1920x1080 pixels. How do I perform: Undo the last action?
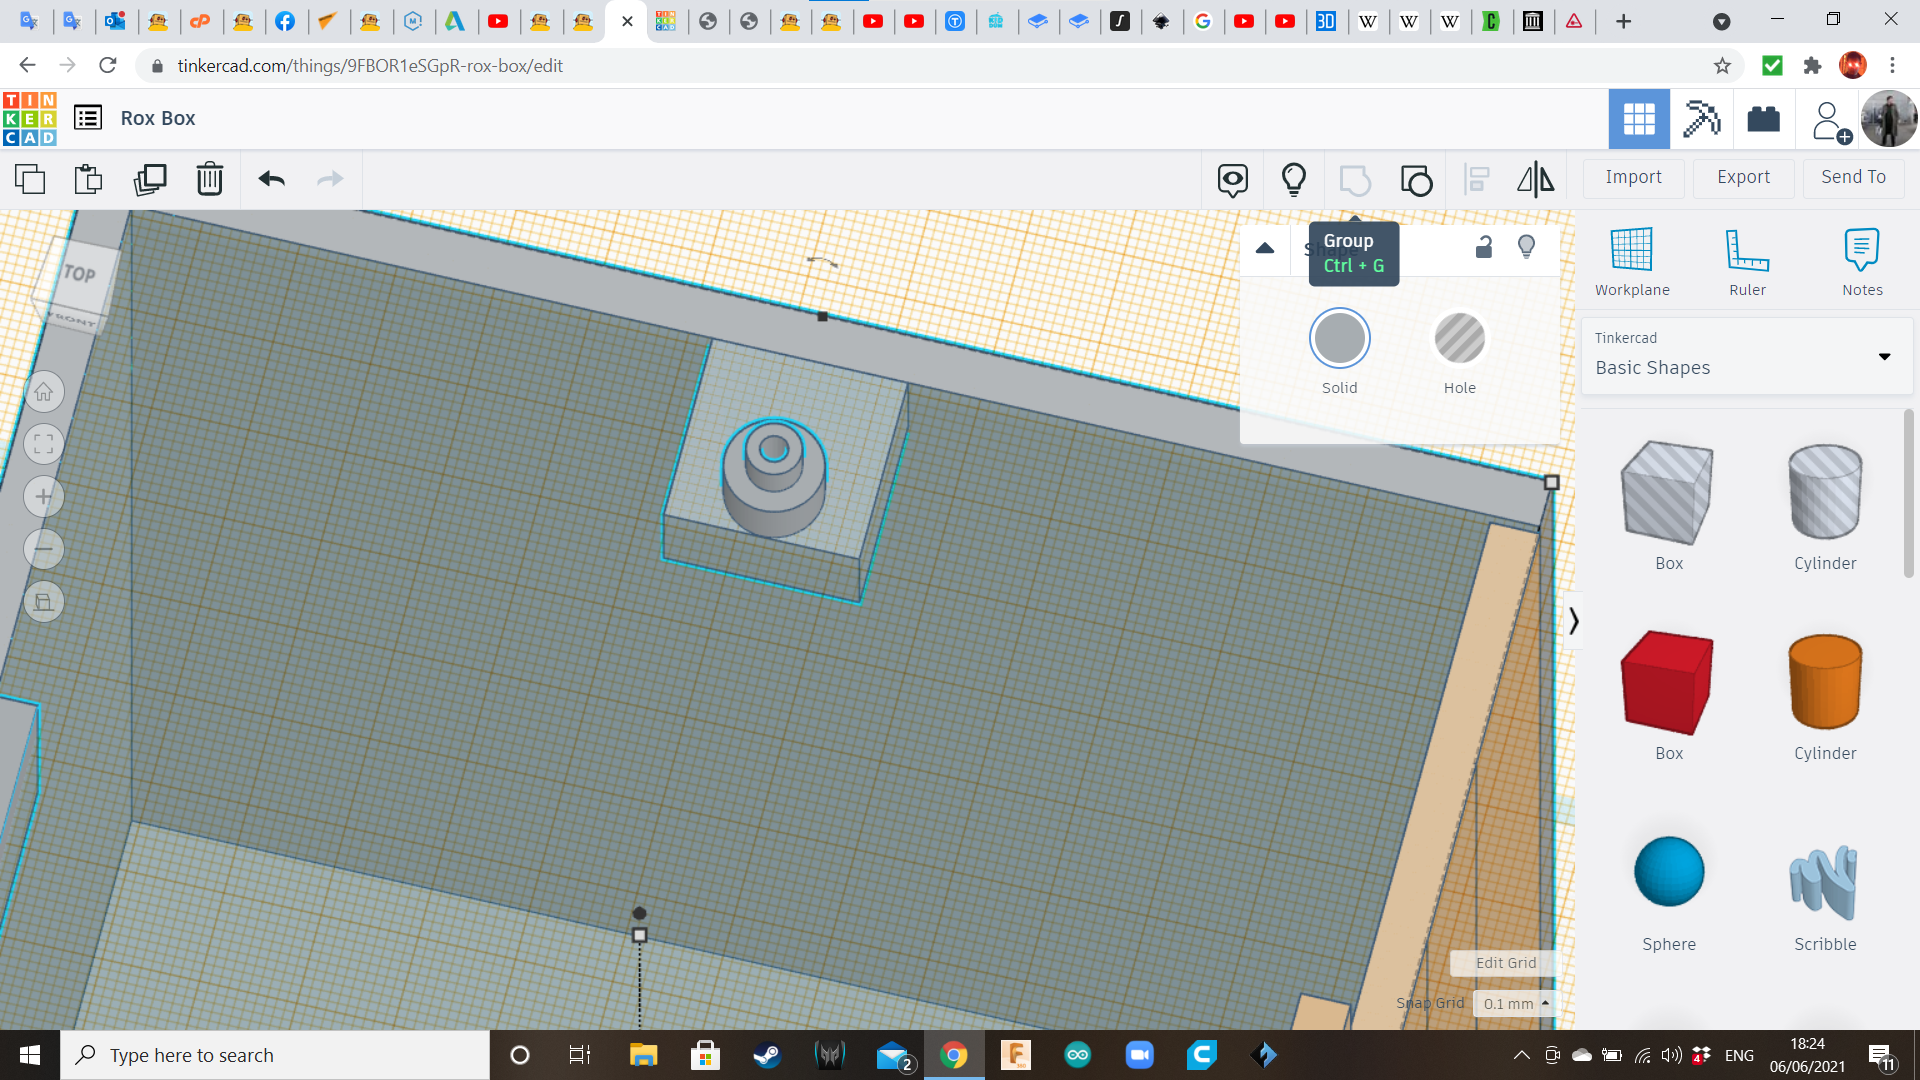click(x=271, y=180)
